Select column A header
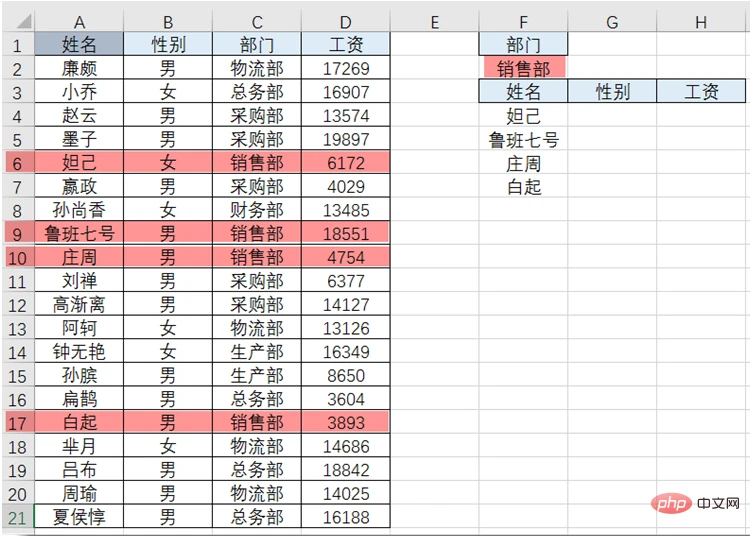The image size is (750, 536). pos(79,22)
